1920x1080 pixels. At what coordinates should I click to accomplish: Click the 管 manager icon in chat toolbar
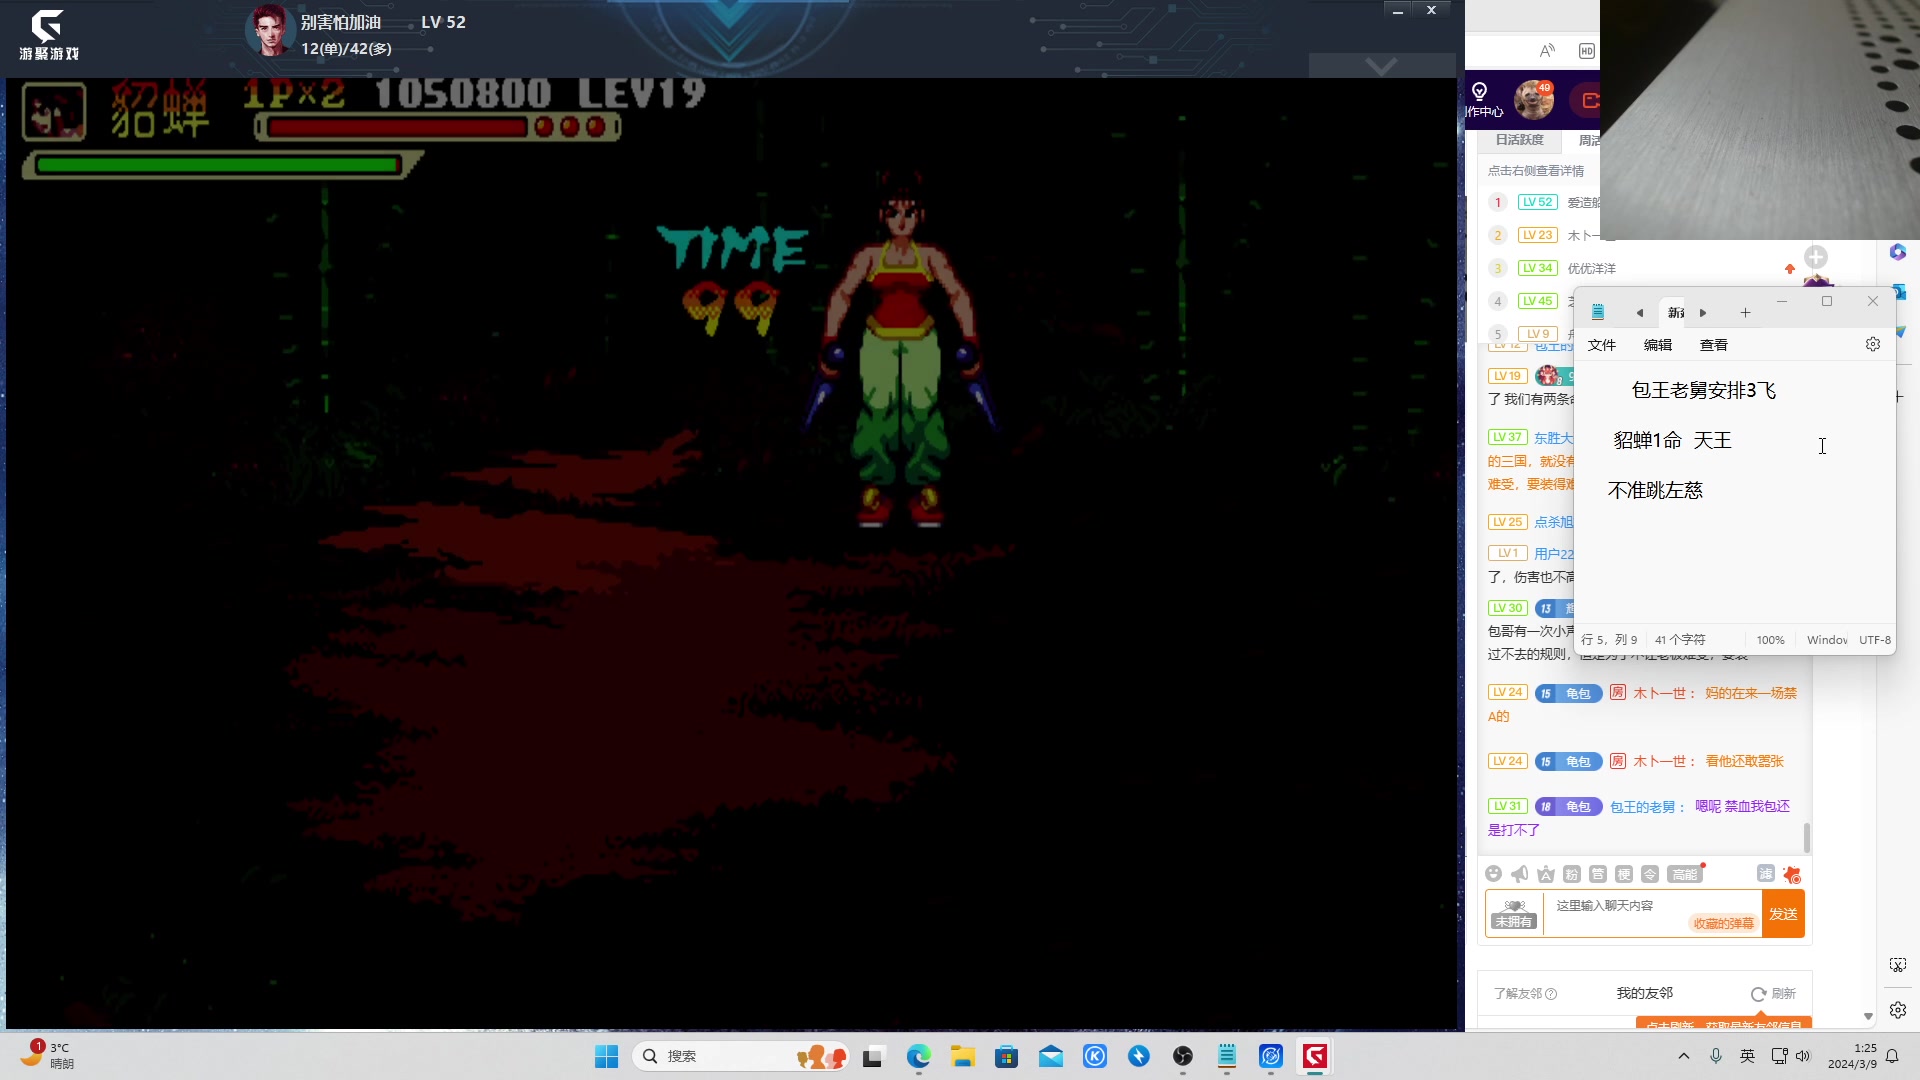(x=1598, y=874)
